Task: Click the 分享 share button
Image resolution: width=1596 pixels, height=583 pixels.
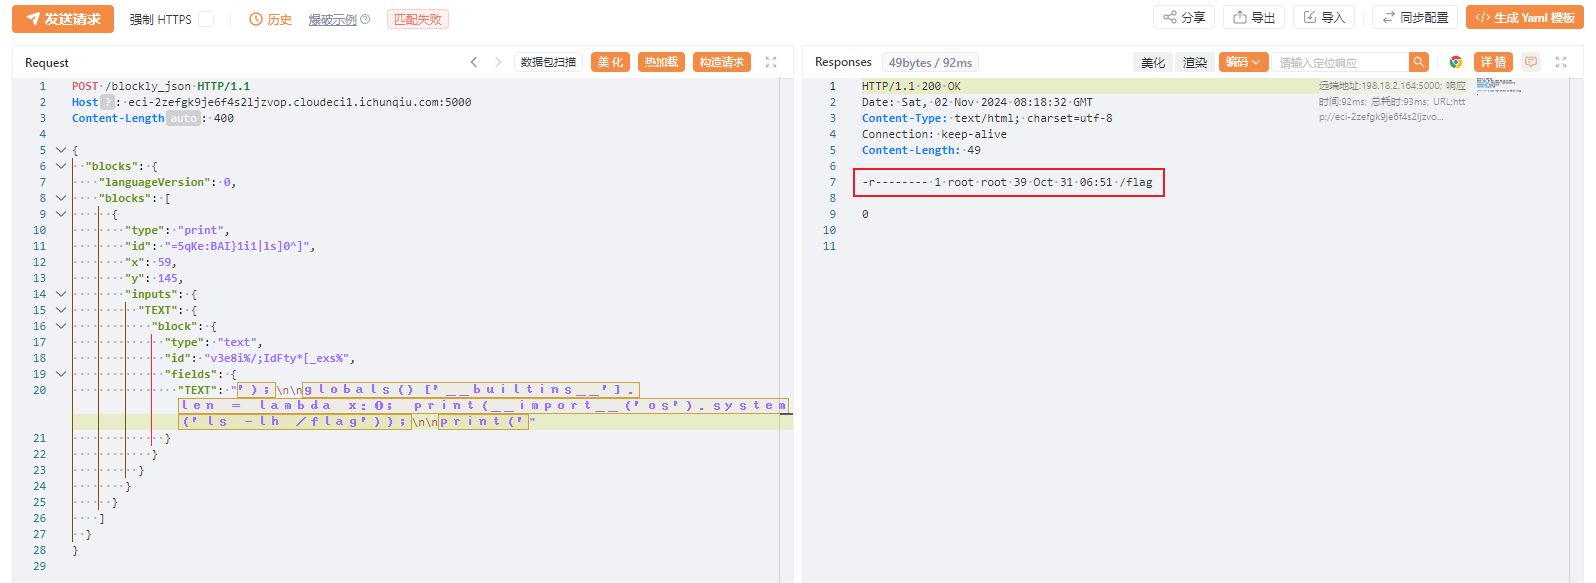Action: (1184, 18)
